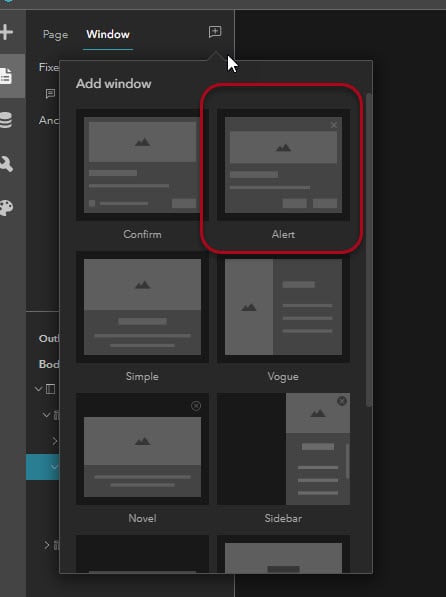Choose the Simple window template
Image resolution: width=446 pixels, height=597 pixels.
pyautogui.click(x=142, y=307)
